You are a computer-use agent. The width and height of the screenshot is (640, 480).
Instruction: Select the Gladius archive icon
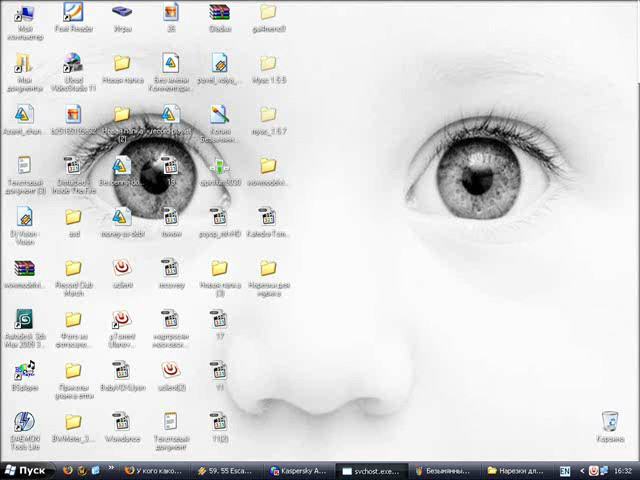click(219, 14)
